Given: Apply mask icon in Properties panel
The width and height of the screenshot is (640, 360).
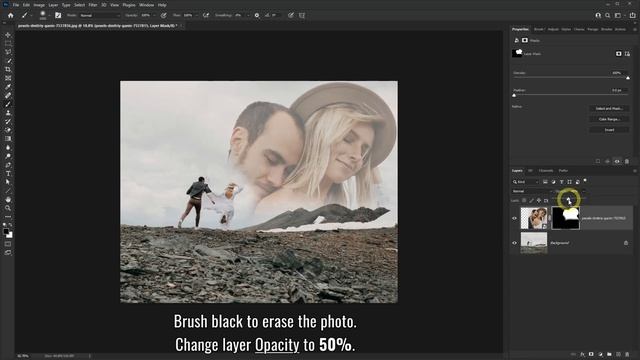Looking at the screenshot, I should [607, 162].
